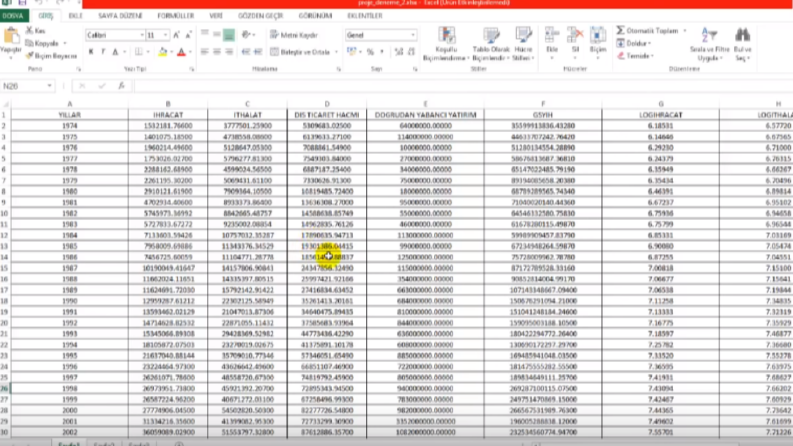The height and width of the screenshot is (446, 793).
Task: Click the fx insert function icon
Action: [x=121, y=86]
